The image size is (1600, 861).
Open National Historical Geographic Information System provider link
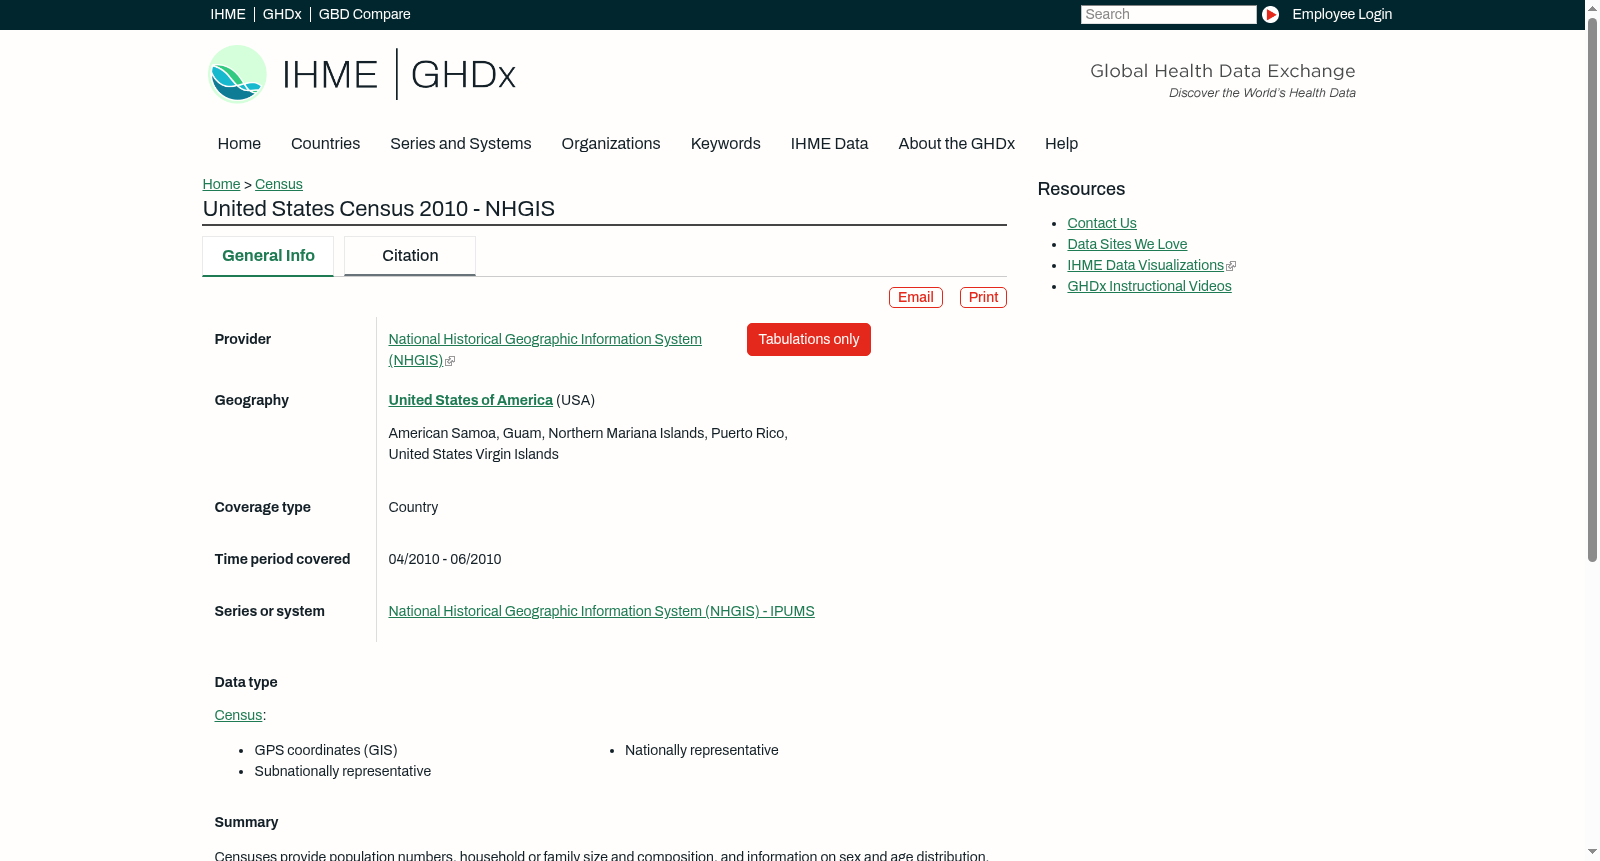pyautogui.click(x=545, y=349)
